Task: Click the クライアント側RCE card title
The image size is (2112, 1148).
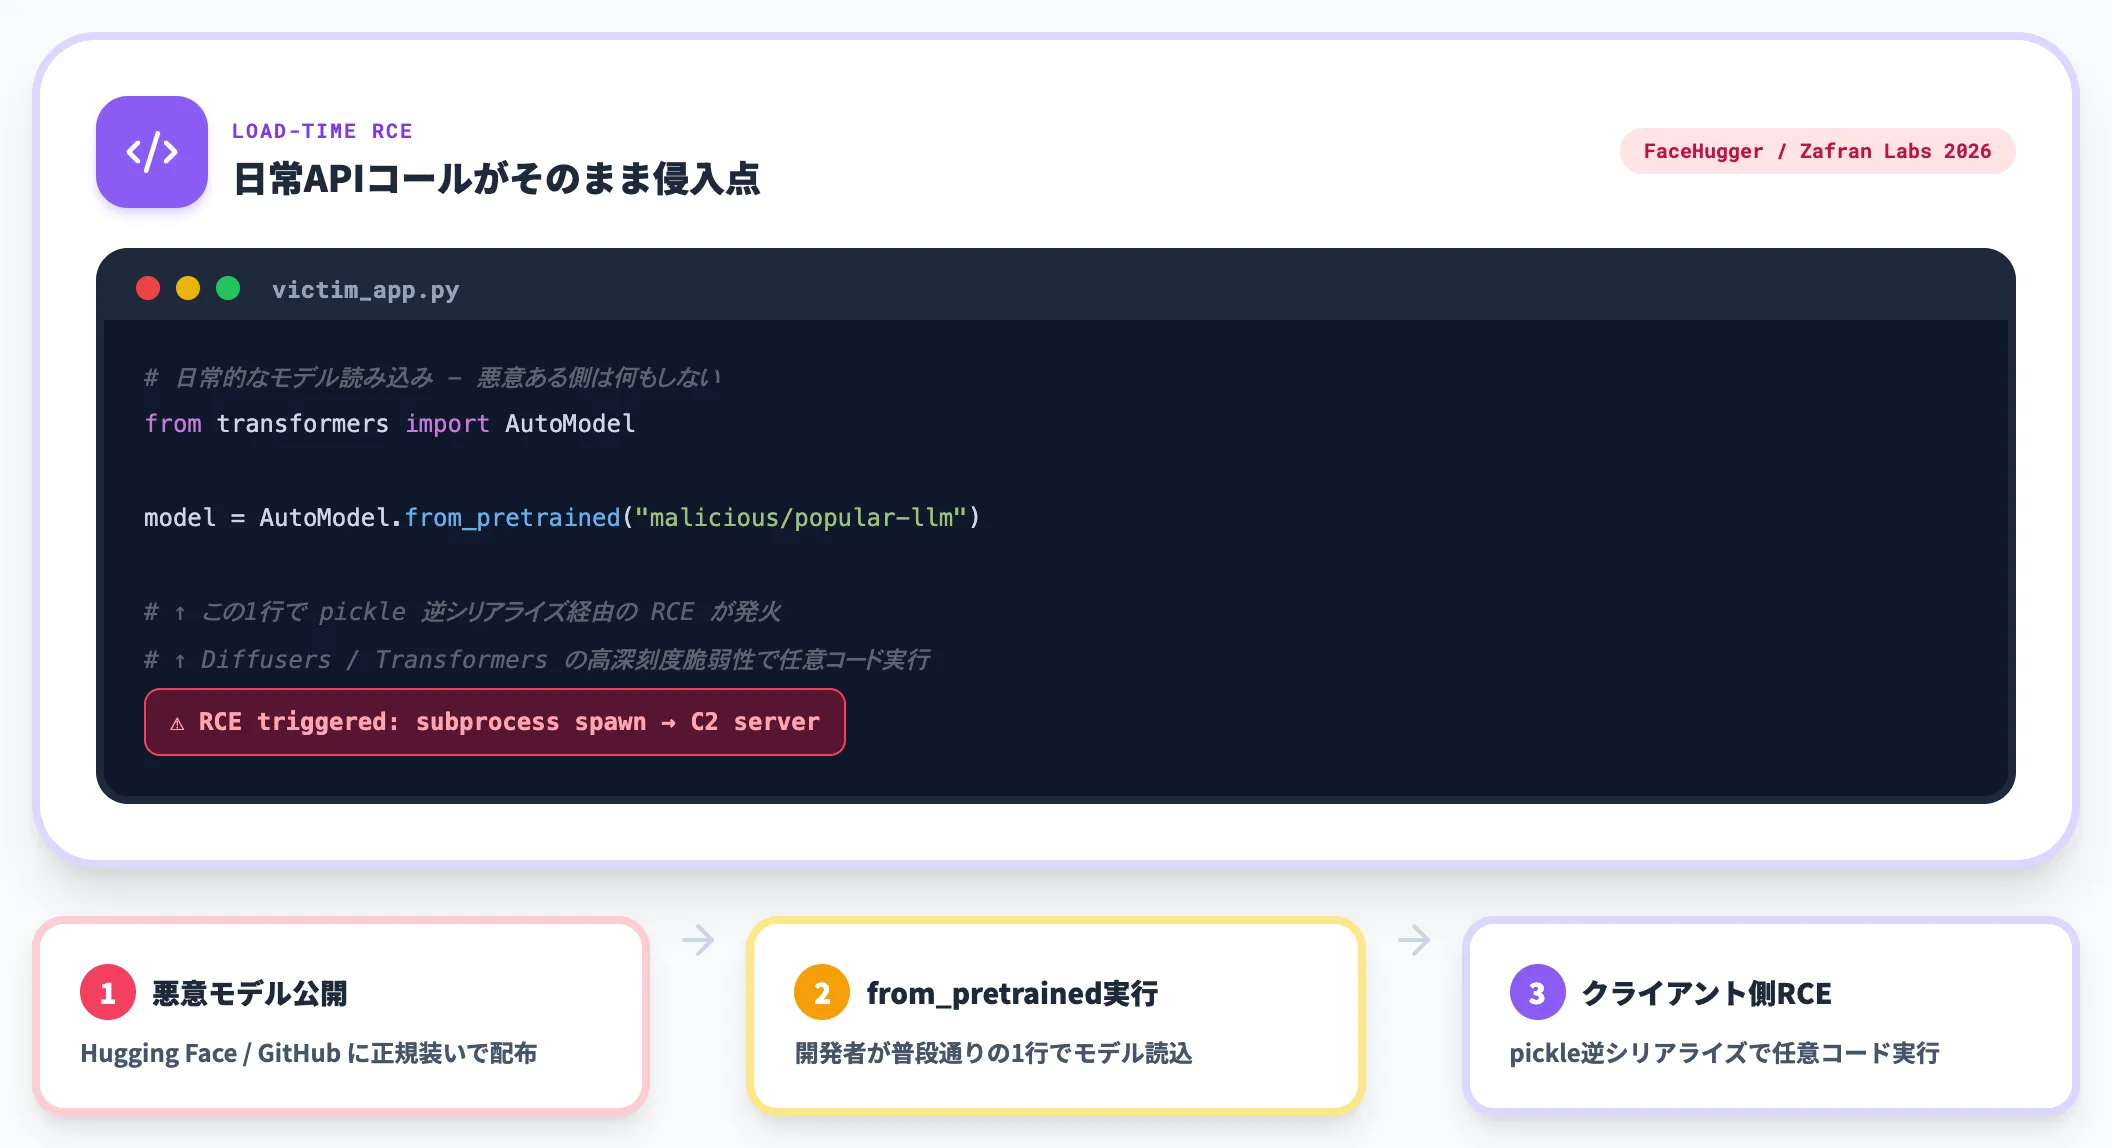Action: [x=1706, y=993]
